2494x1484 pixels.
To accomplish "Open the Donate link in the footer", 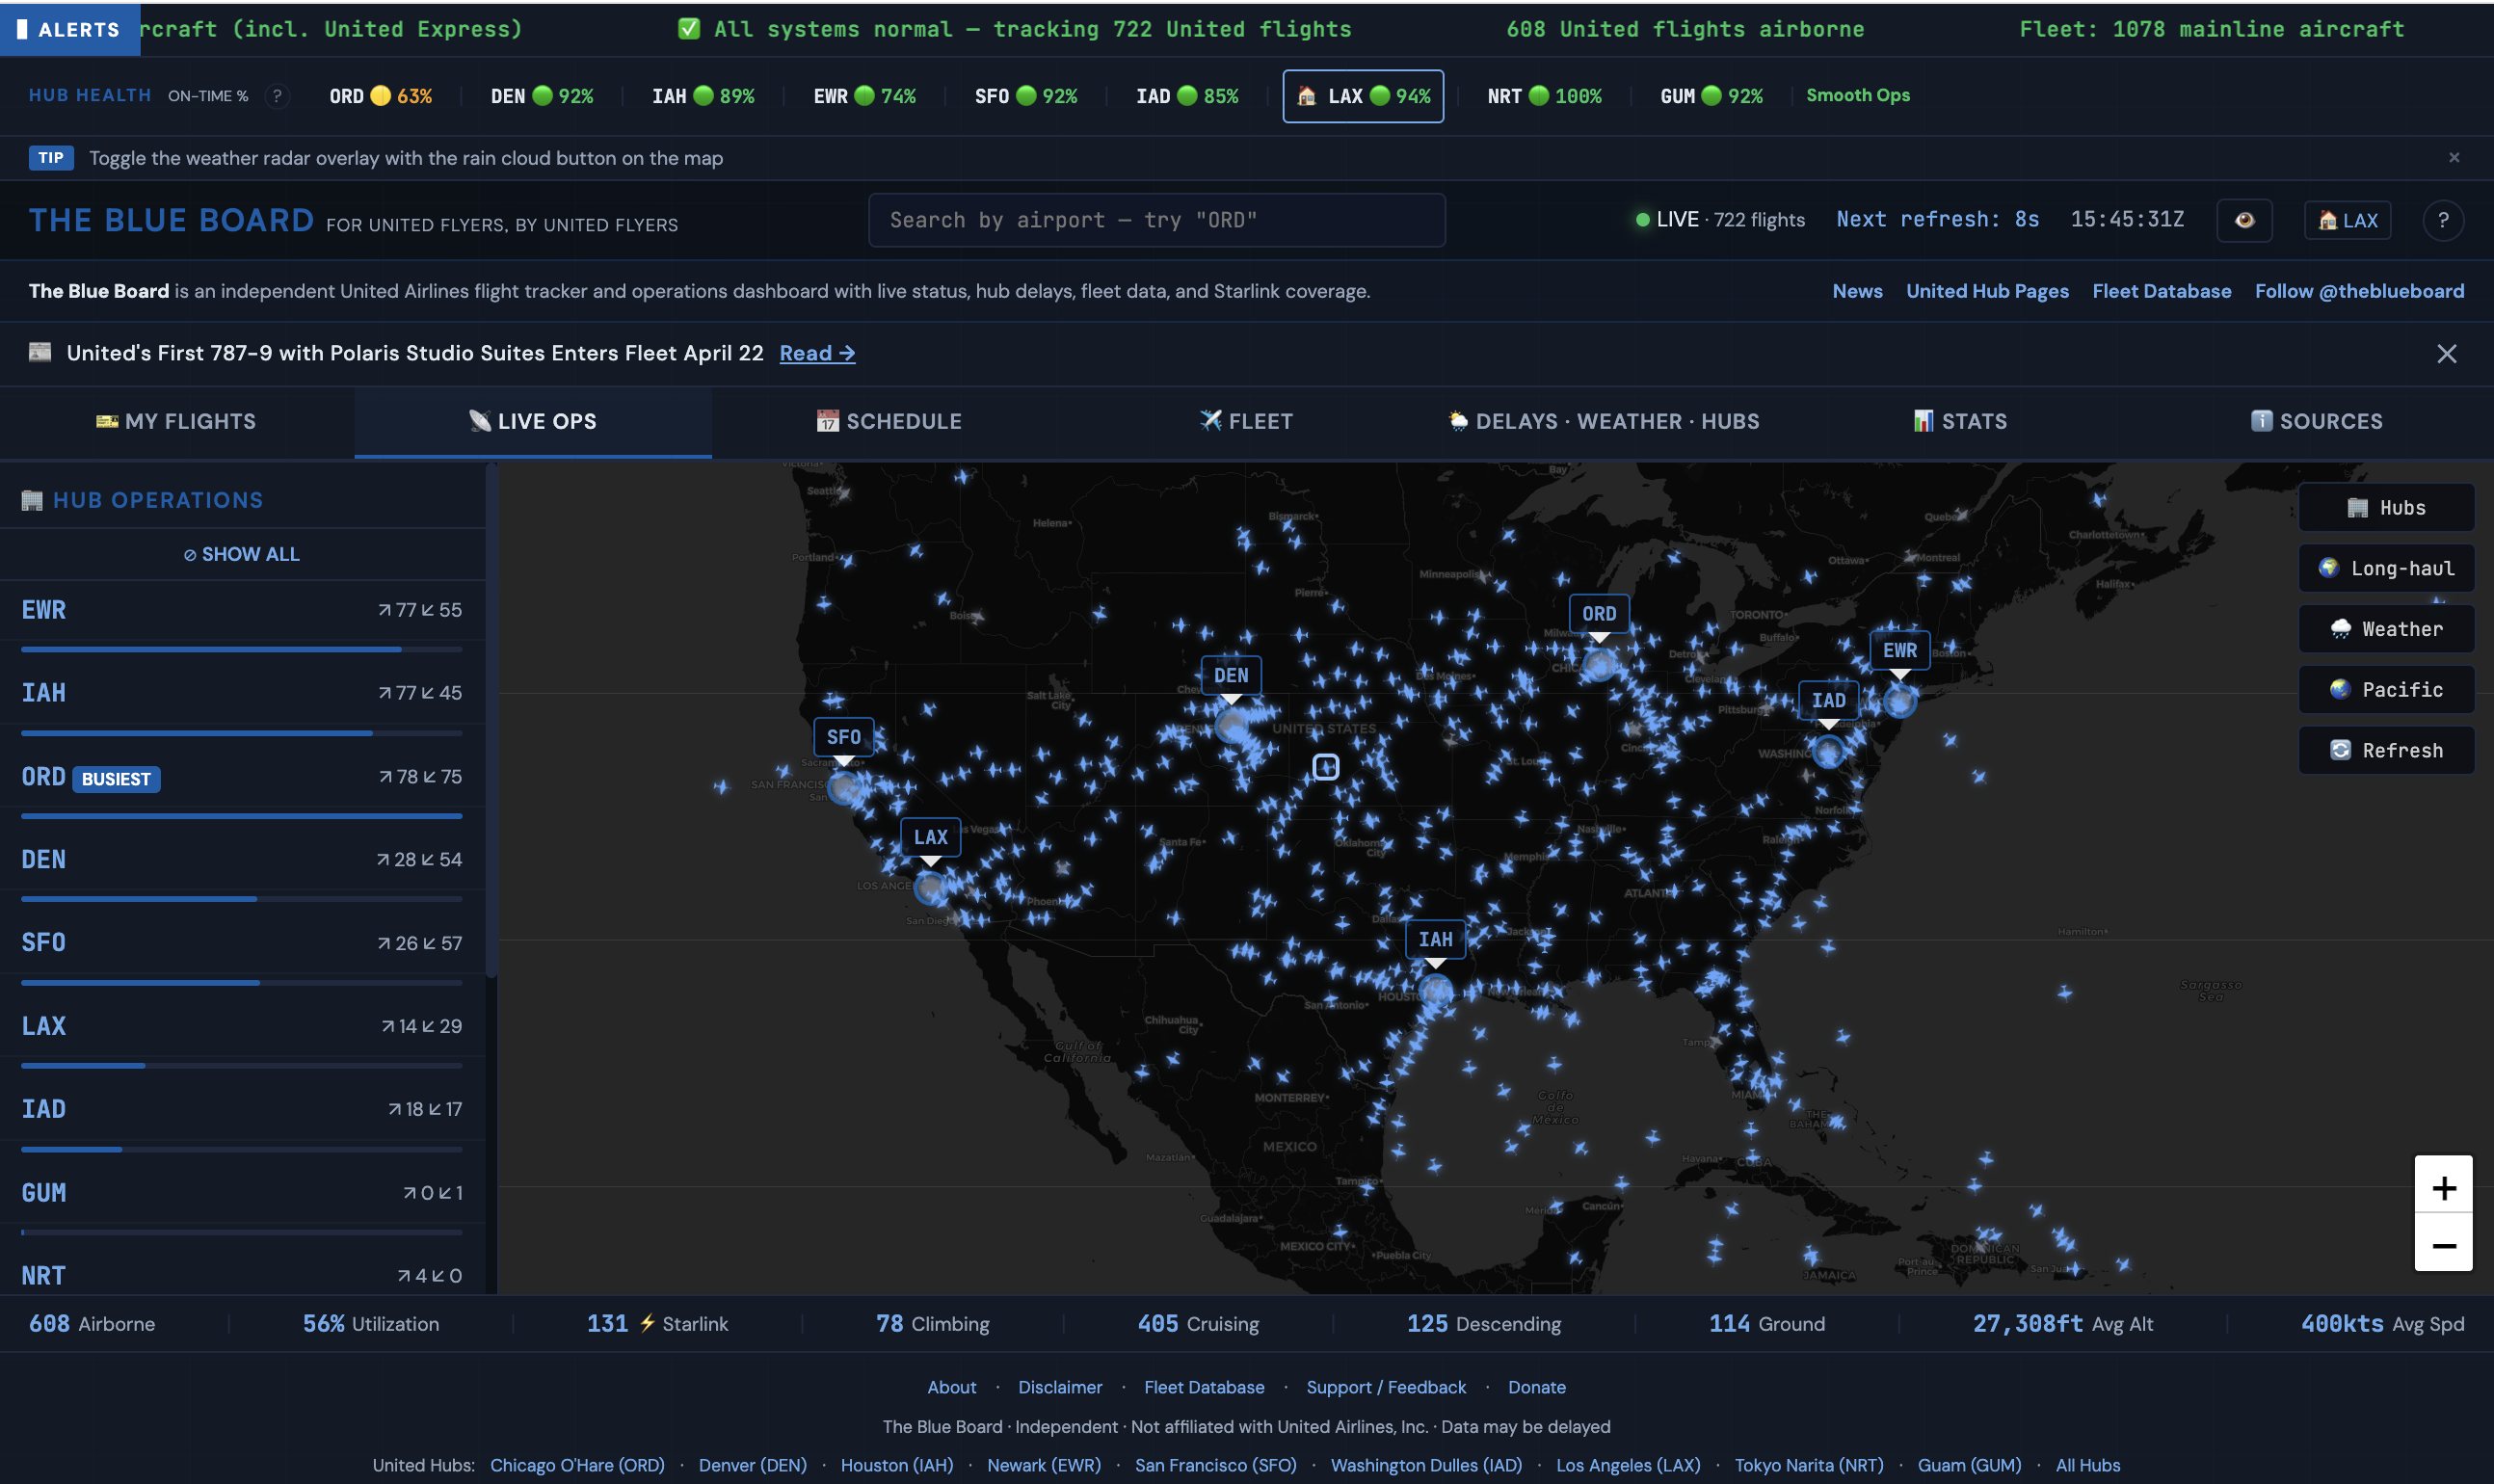I will pyautogui.click(x=1536, y=1387).
